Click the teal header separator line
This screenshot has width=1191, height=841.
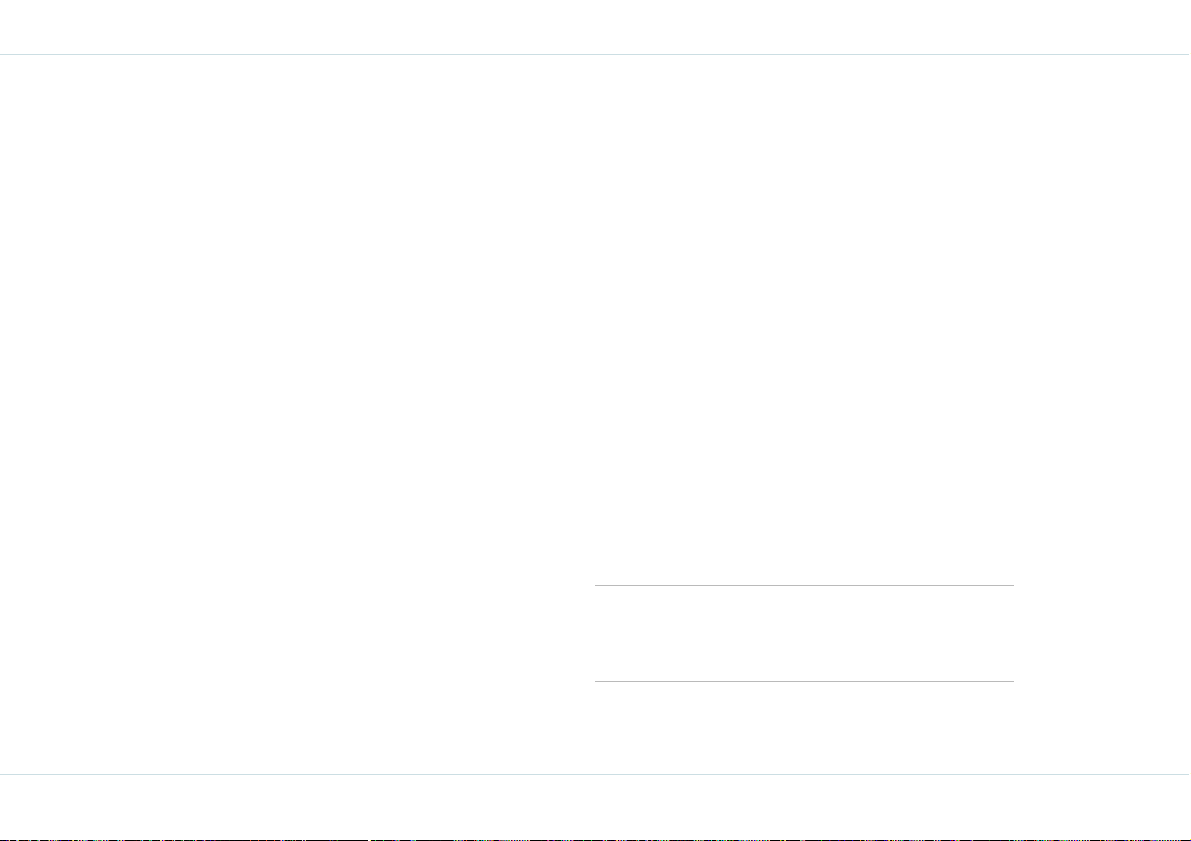click(x=596, y=55)
